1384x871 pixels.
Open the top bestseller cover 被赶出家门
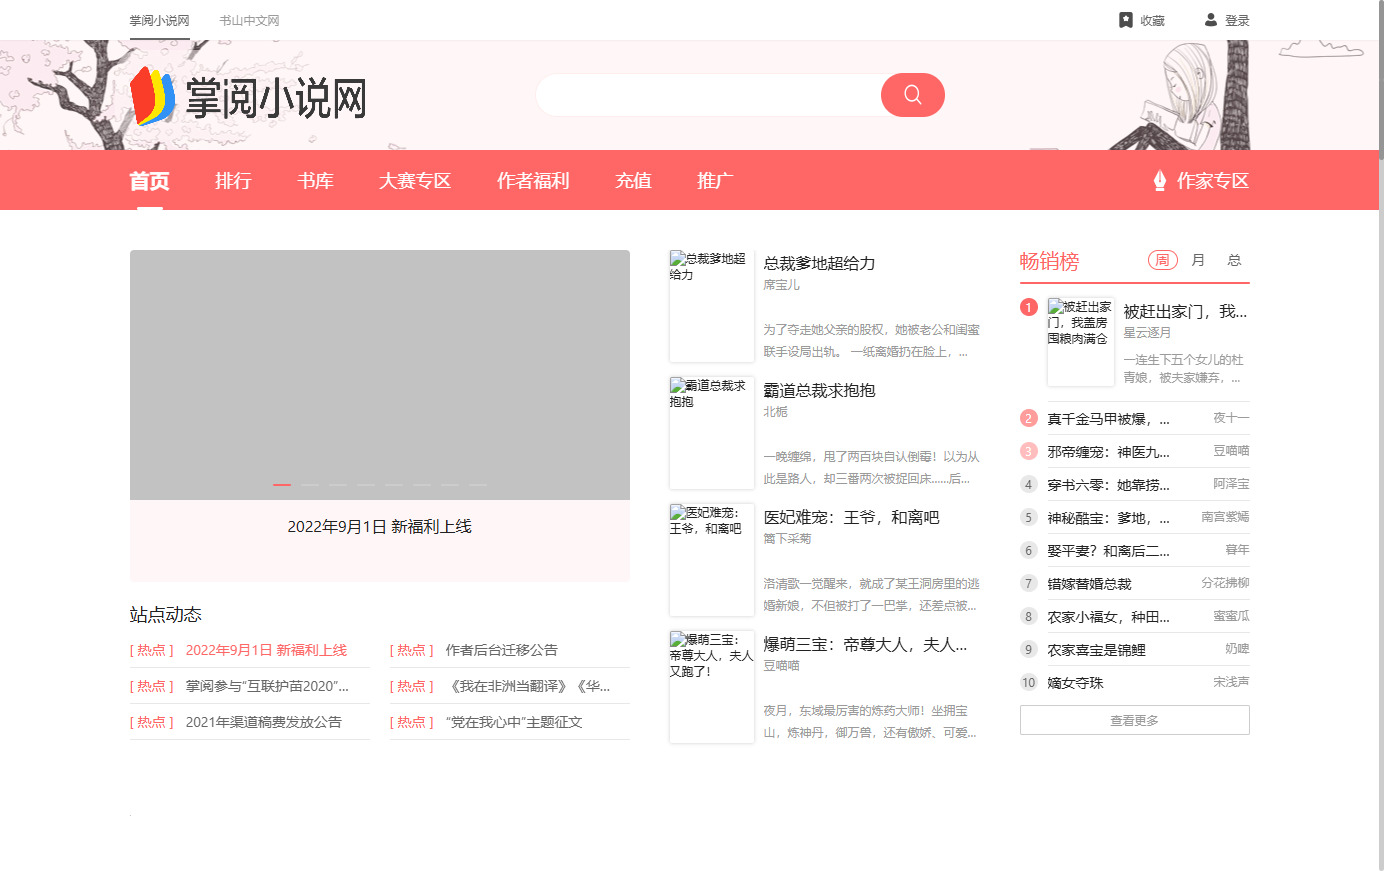tap(1081, 342)
